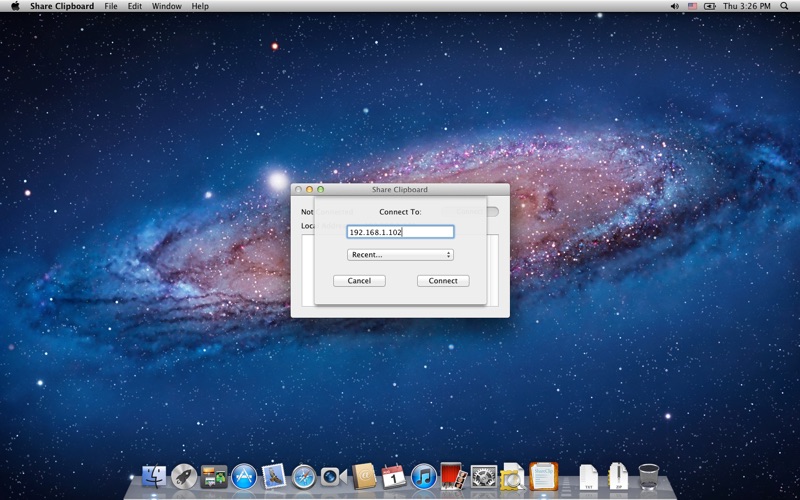Open the Trash in the Dock
The width and height of the screenshot is (800, 500).
tap(649, 476)
